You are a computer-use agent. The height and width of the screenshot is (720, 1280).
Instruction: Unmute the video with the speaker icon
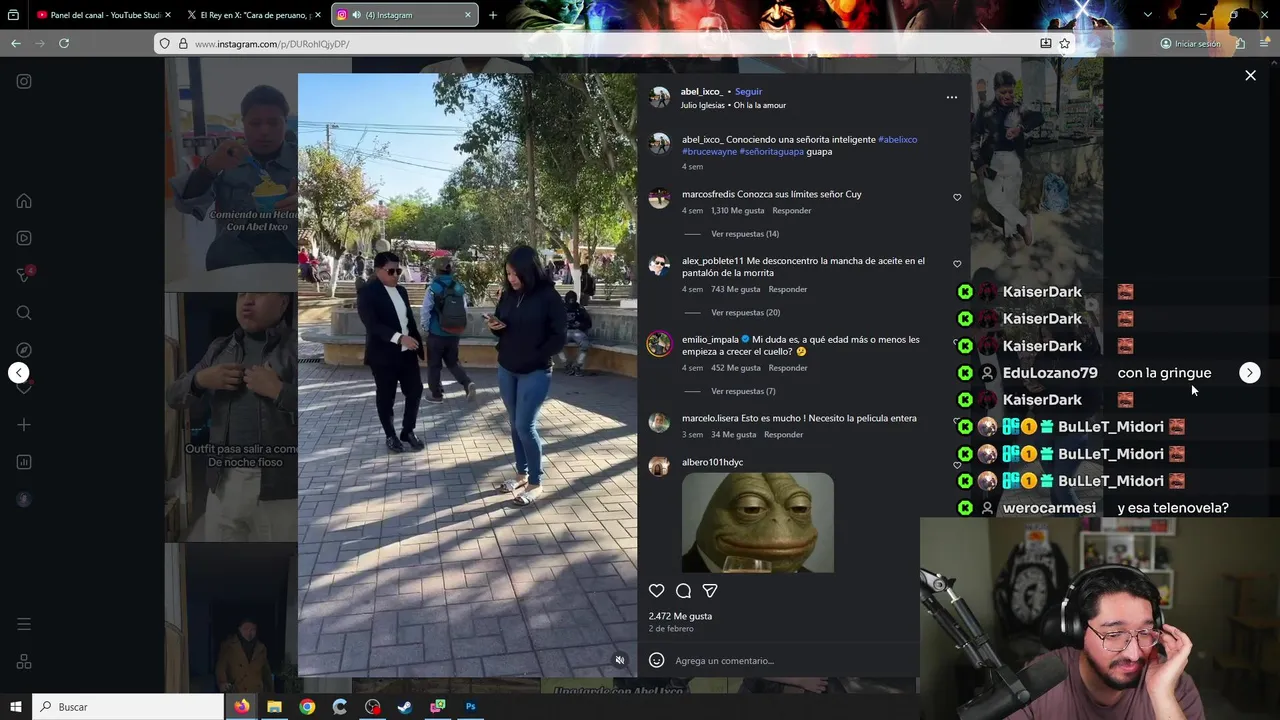pos(619,660)
